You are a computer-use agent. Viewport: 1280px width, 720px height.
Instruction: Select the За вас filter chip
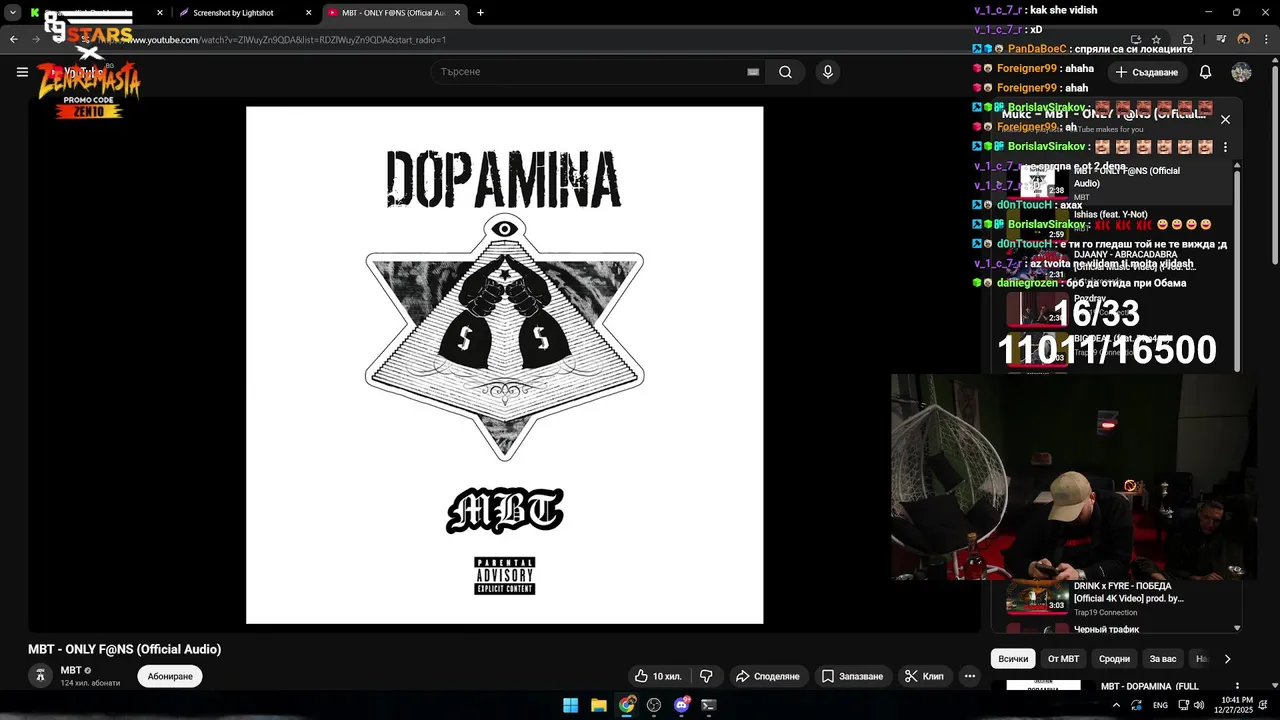pos(1163,659)
